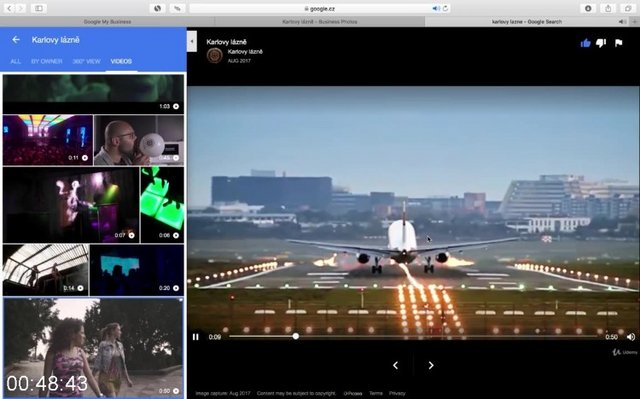Image resolution: width=640 pixels, height=399 pixels.
Task: Switch to the Google My Business tab
Action: 107,22
